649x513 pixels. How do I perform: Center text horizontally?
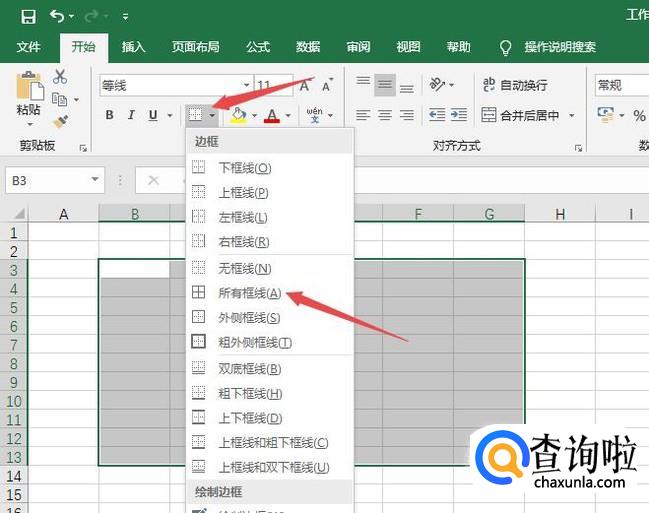[x=385, y=115]
